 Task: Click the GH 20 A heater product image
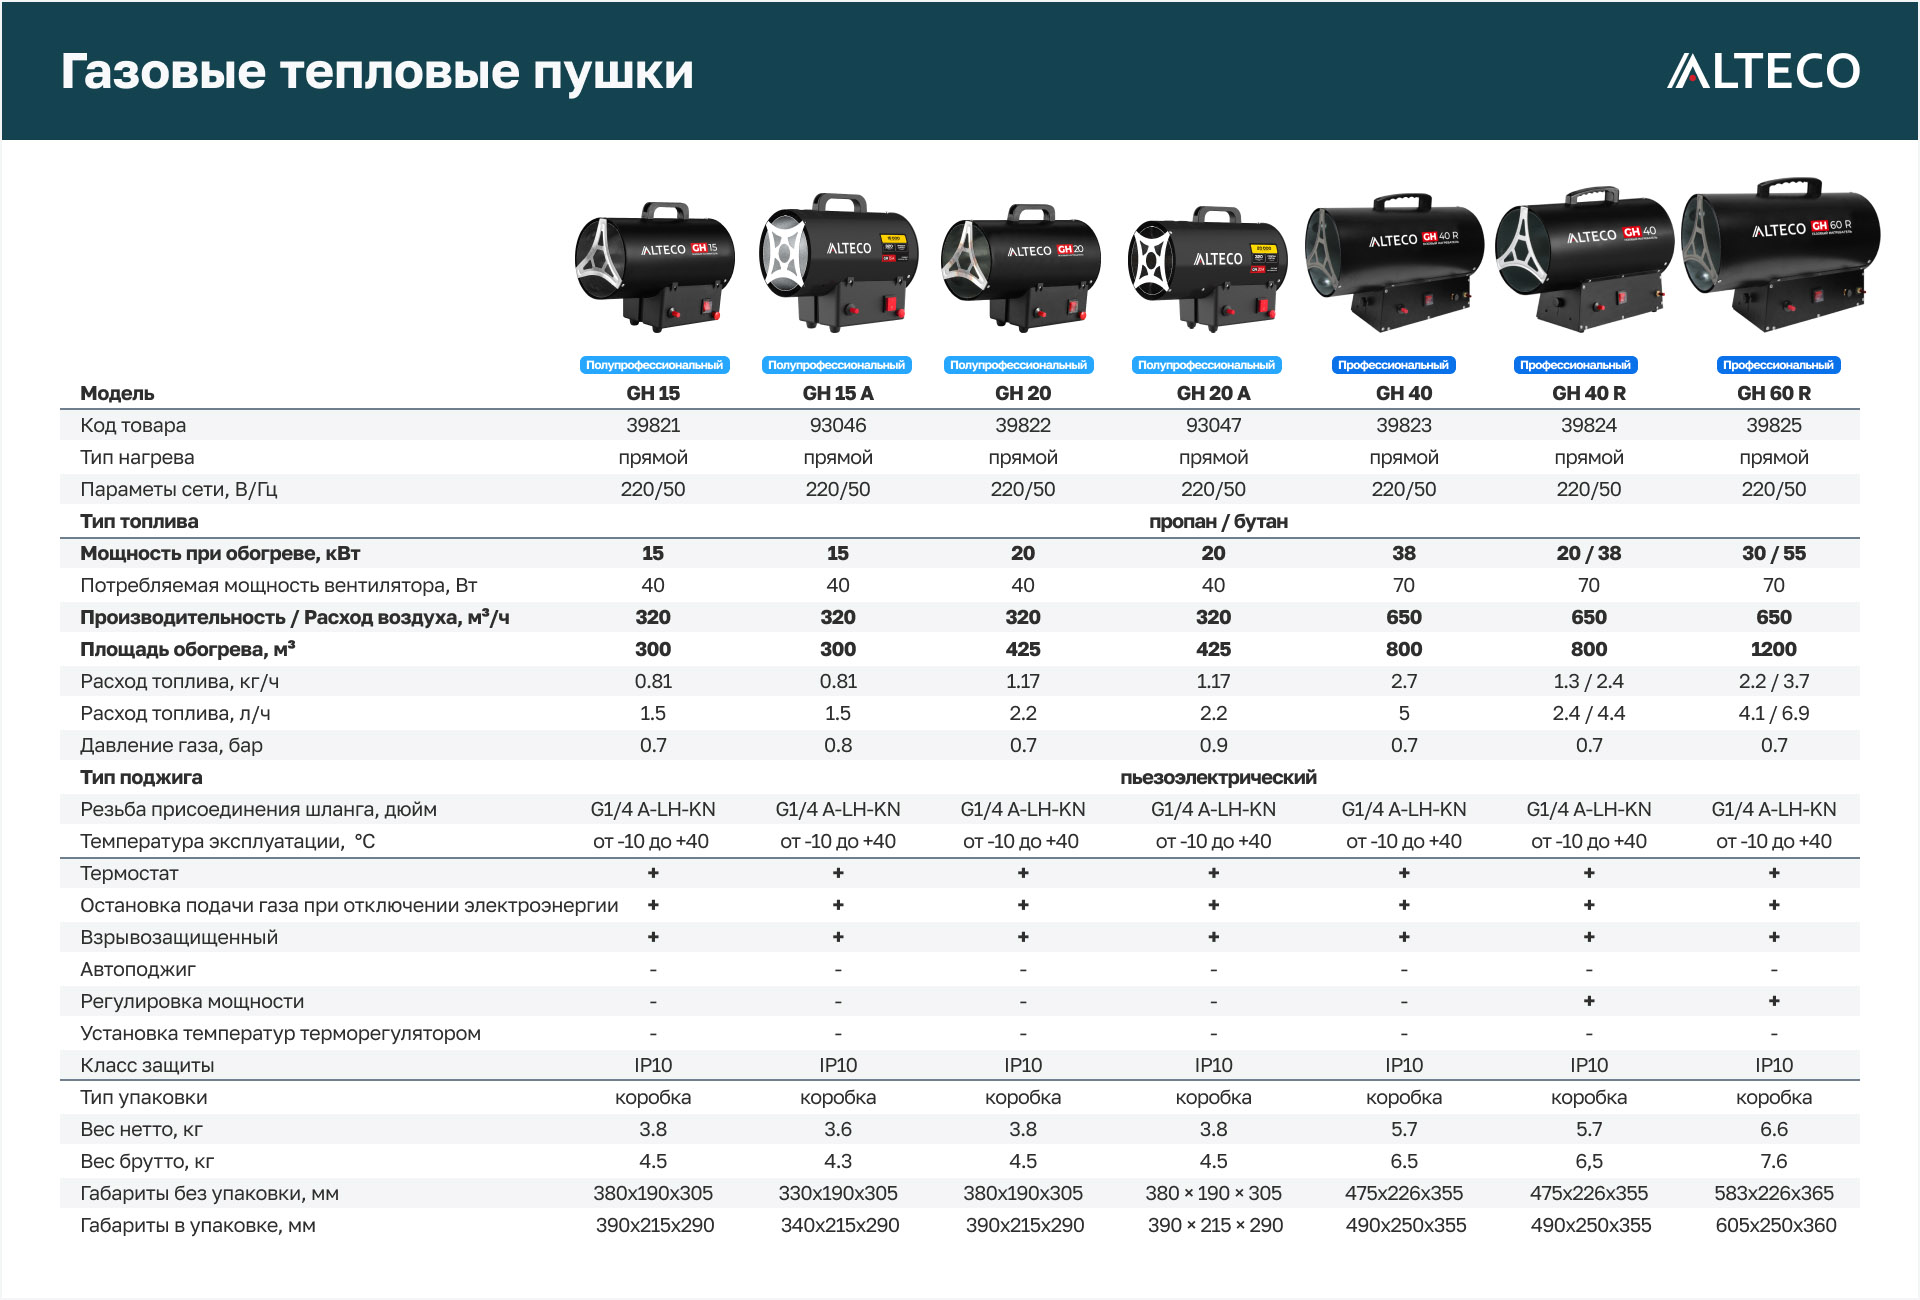(1207, 268)
